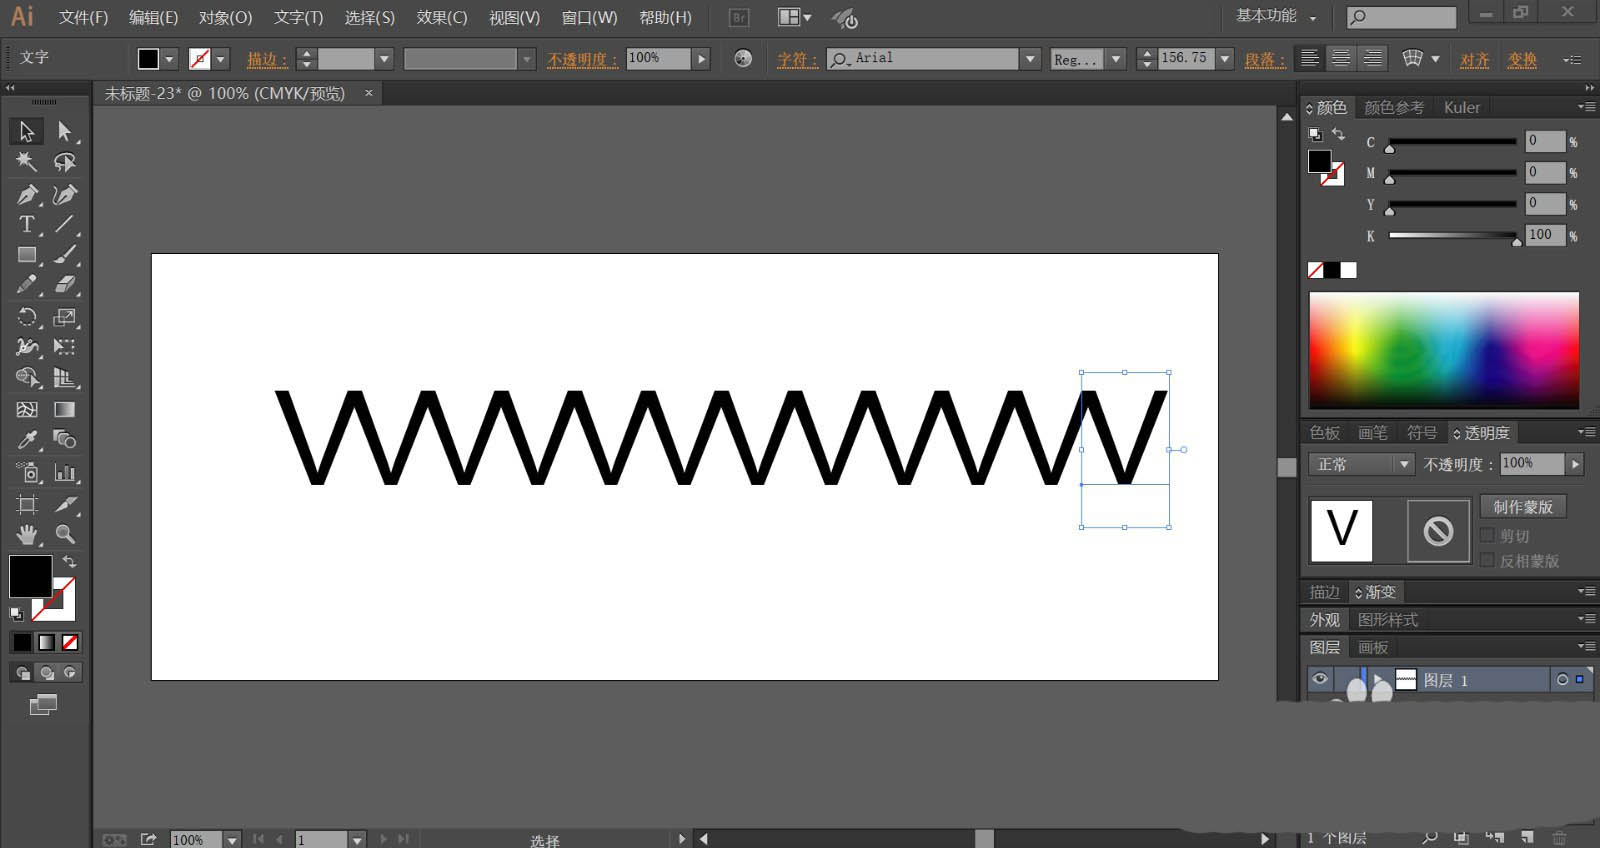Screen dimensions: 1600x848
Task: Open the Arial font family dropdown
Action: click(x=1030, y=59)
